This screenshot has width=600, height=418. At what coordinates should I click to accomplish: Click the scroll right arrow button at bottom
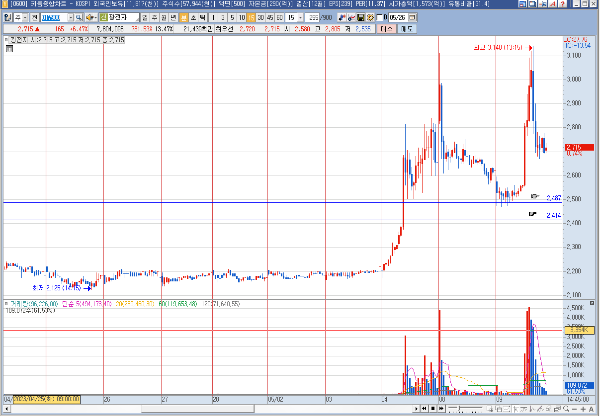(x=416, y=409)
